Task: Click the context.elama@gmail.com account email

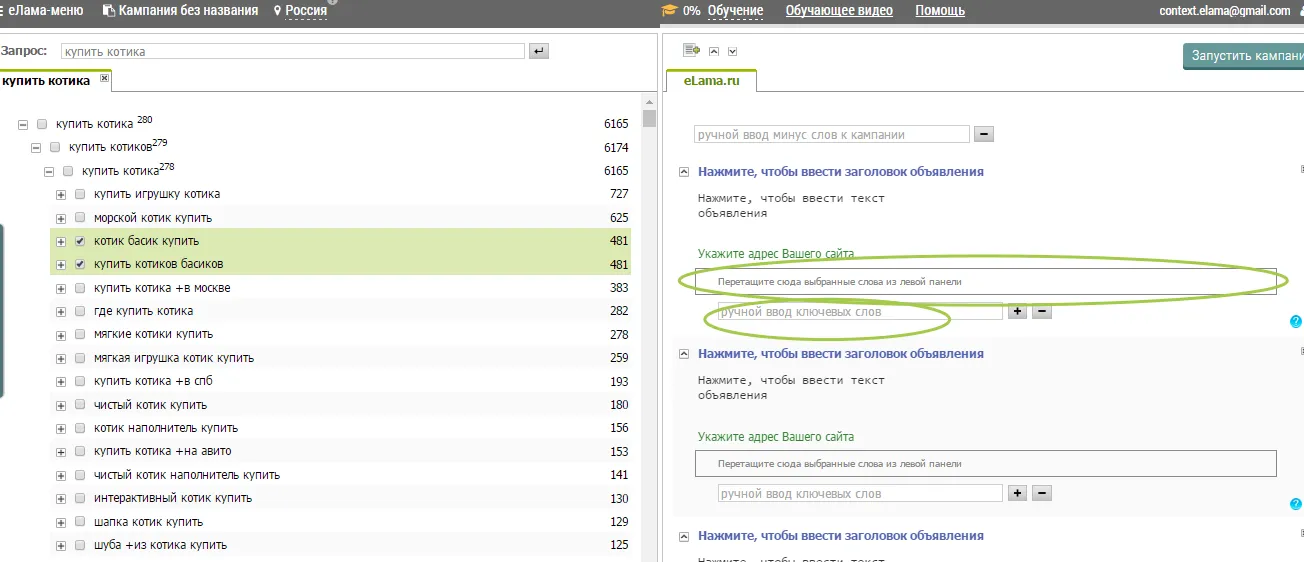Action: [x=1225, y=11]
